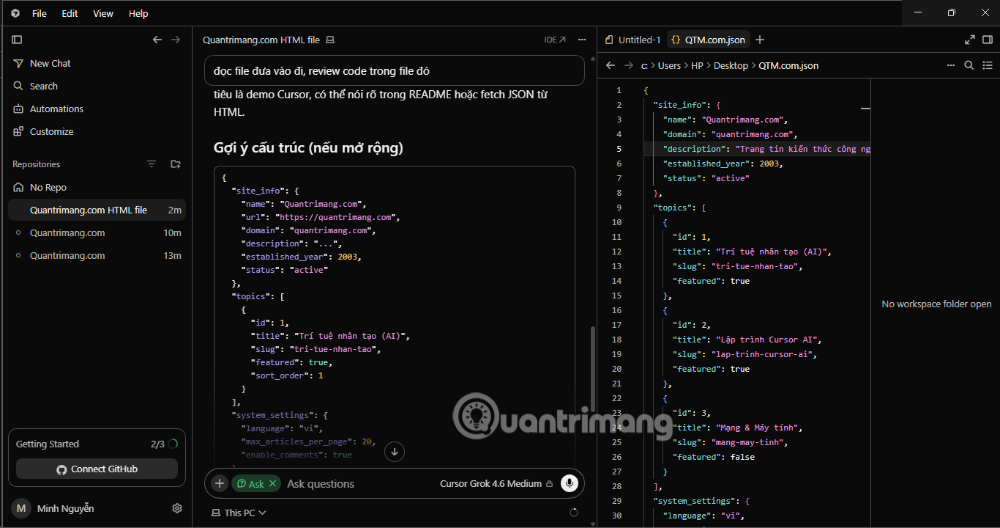This screenshot has height=528, width=1000.
Task: Open the chat's more options menu
Action: (582, 40)
